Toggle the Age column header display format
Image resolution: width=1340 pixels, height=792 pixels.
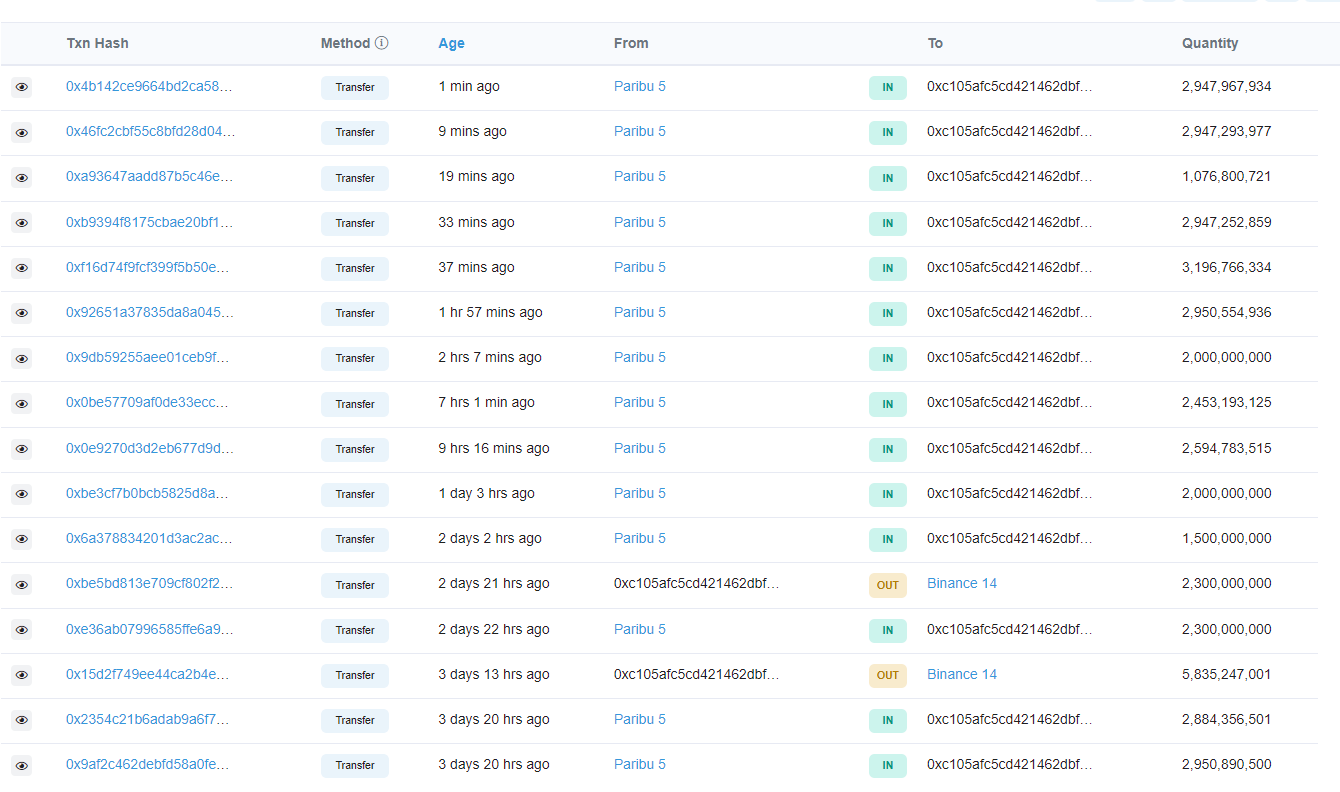(451, 43)
